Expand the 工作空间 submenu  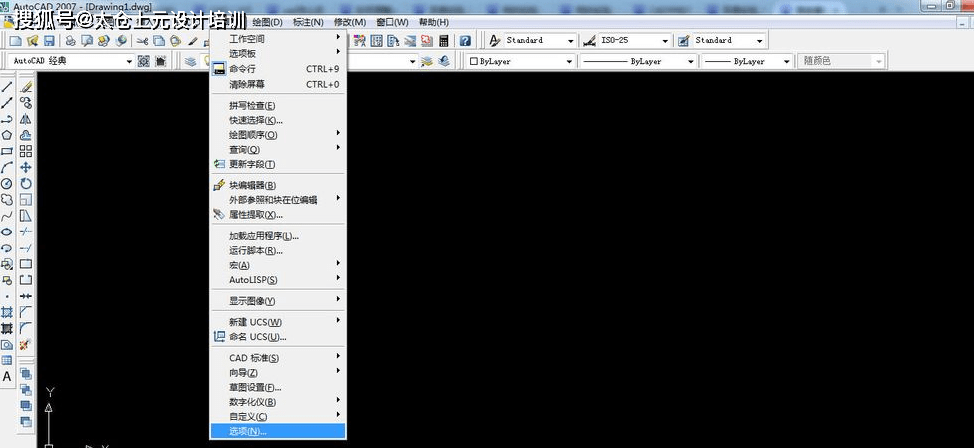point(278,39)
